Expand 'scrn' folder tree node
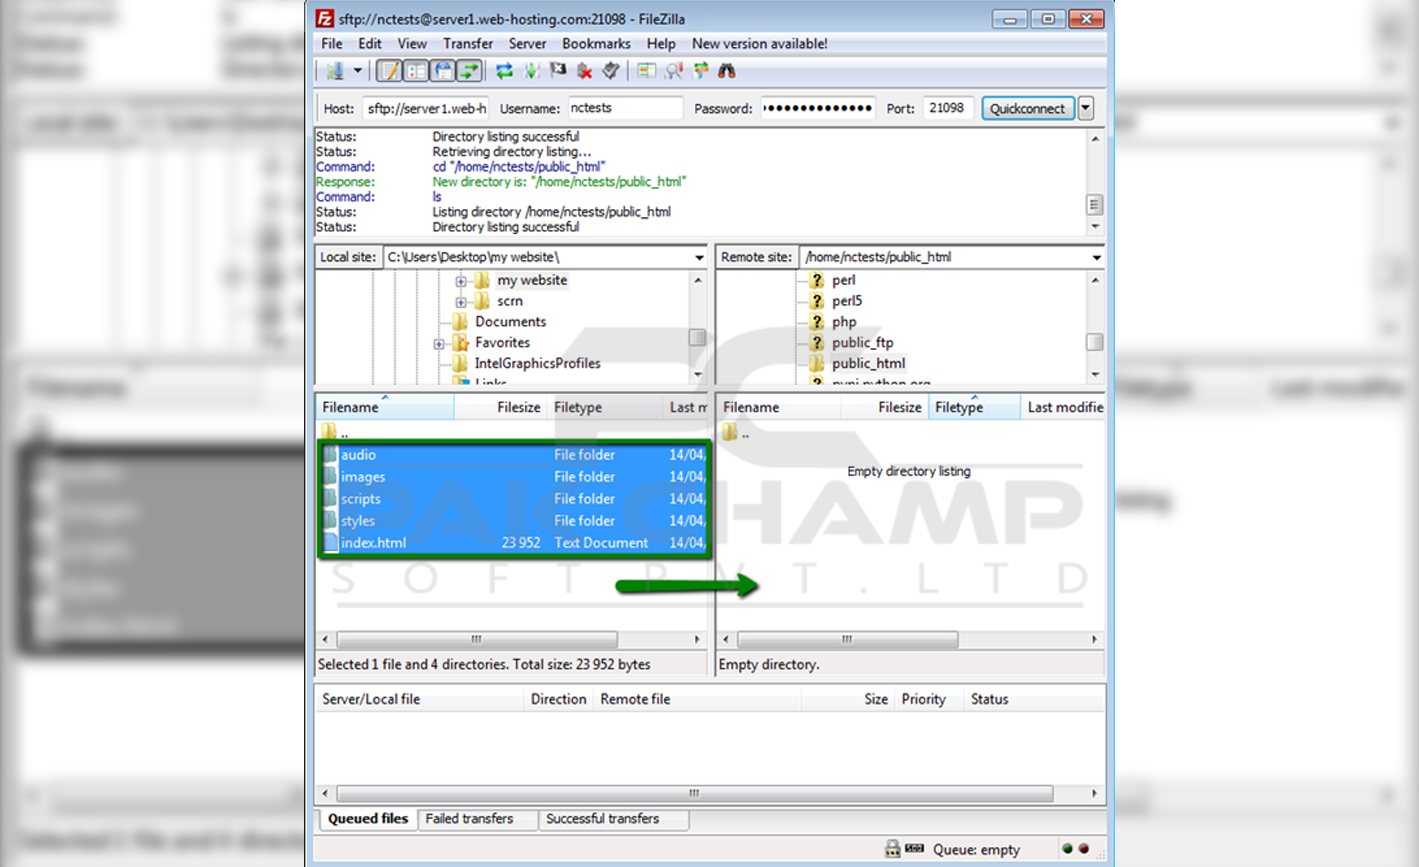 [x=461, y=302]
